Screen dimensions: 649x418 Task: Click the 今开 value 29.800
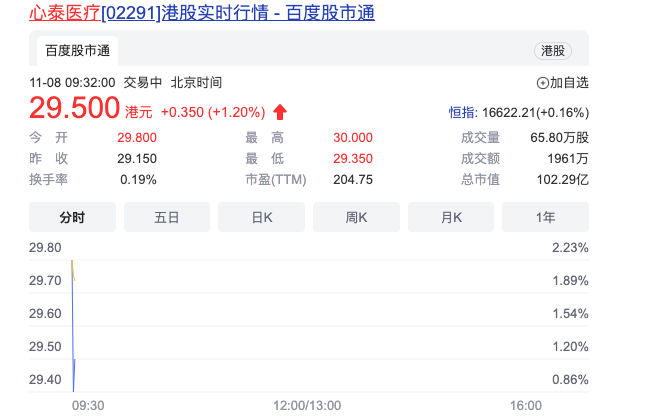137,138
